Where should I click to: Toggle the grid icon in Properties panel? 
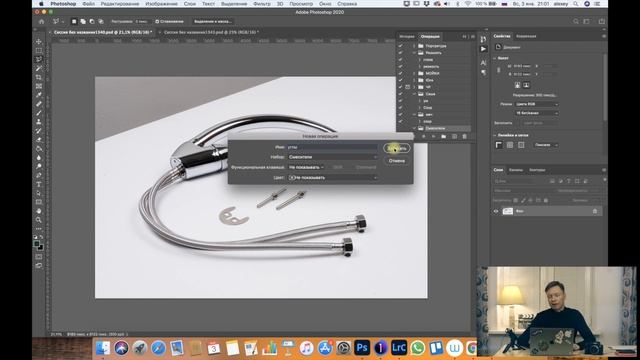(x=510, y=145)
